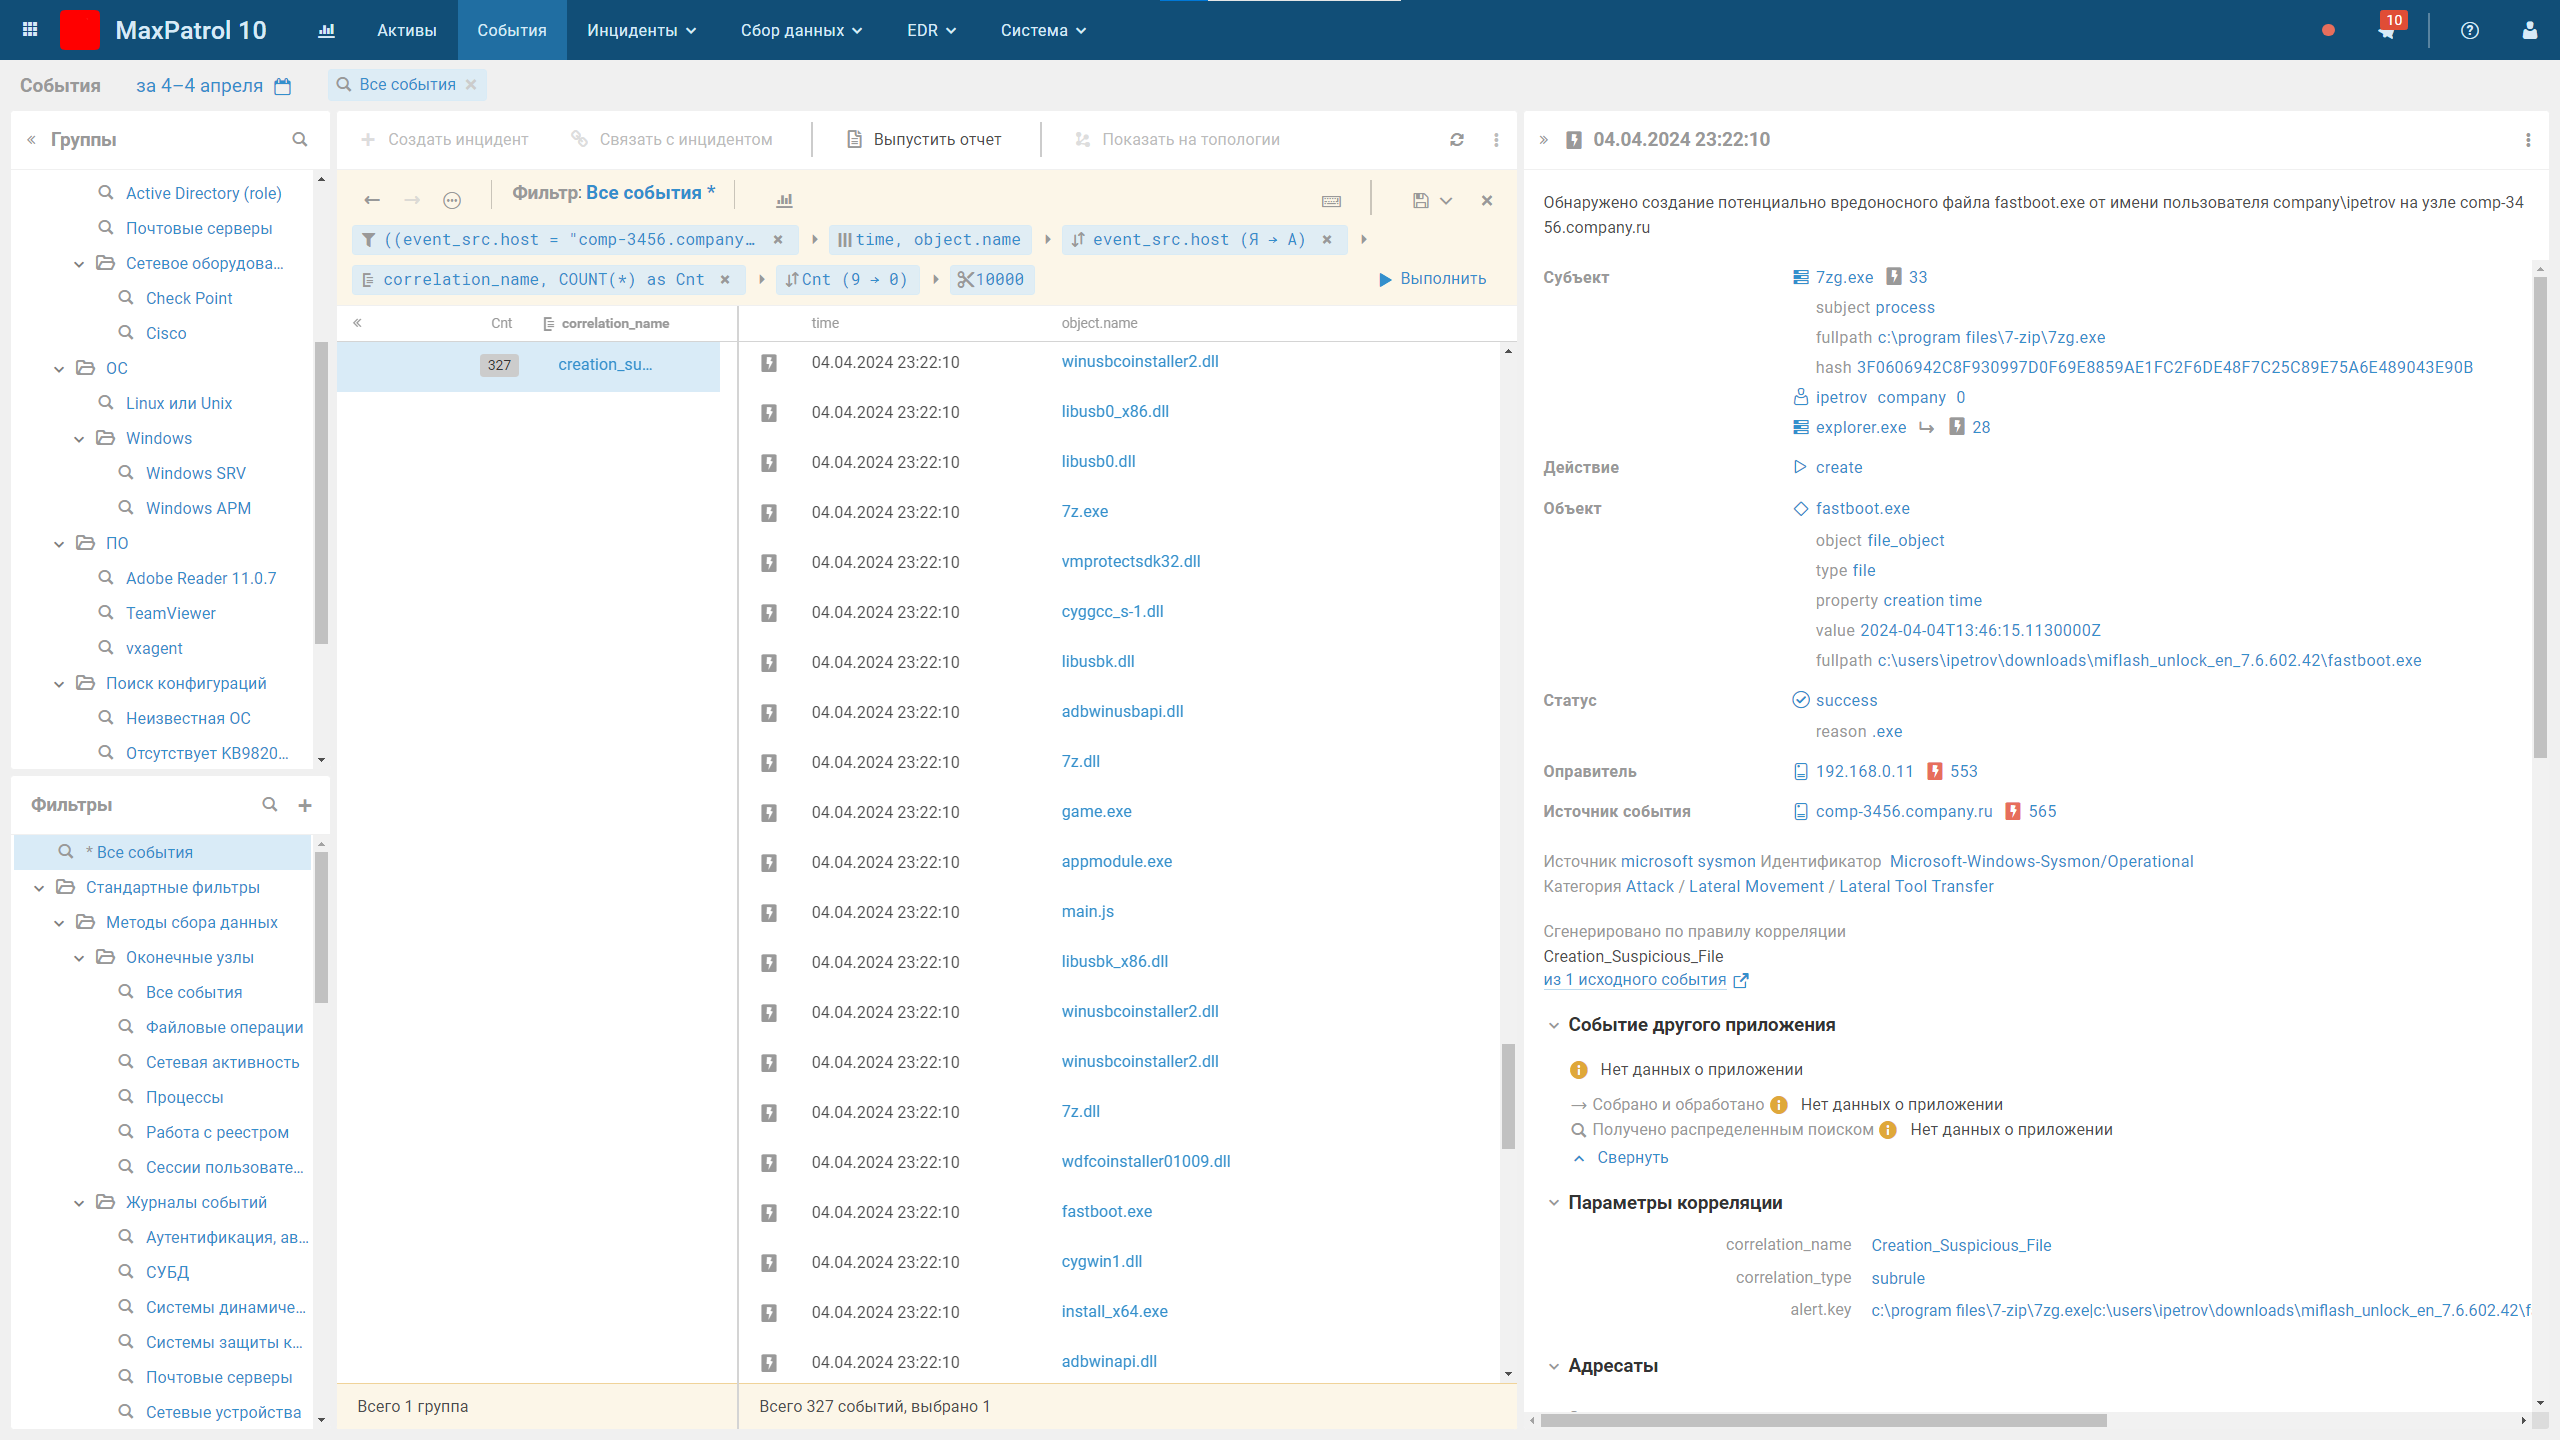Edit the 10000 limit chip

tap(991, 280)
